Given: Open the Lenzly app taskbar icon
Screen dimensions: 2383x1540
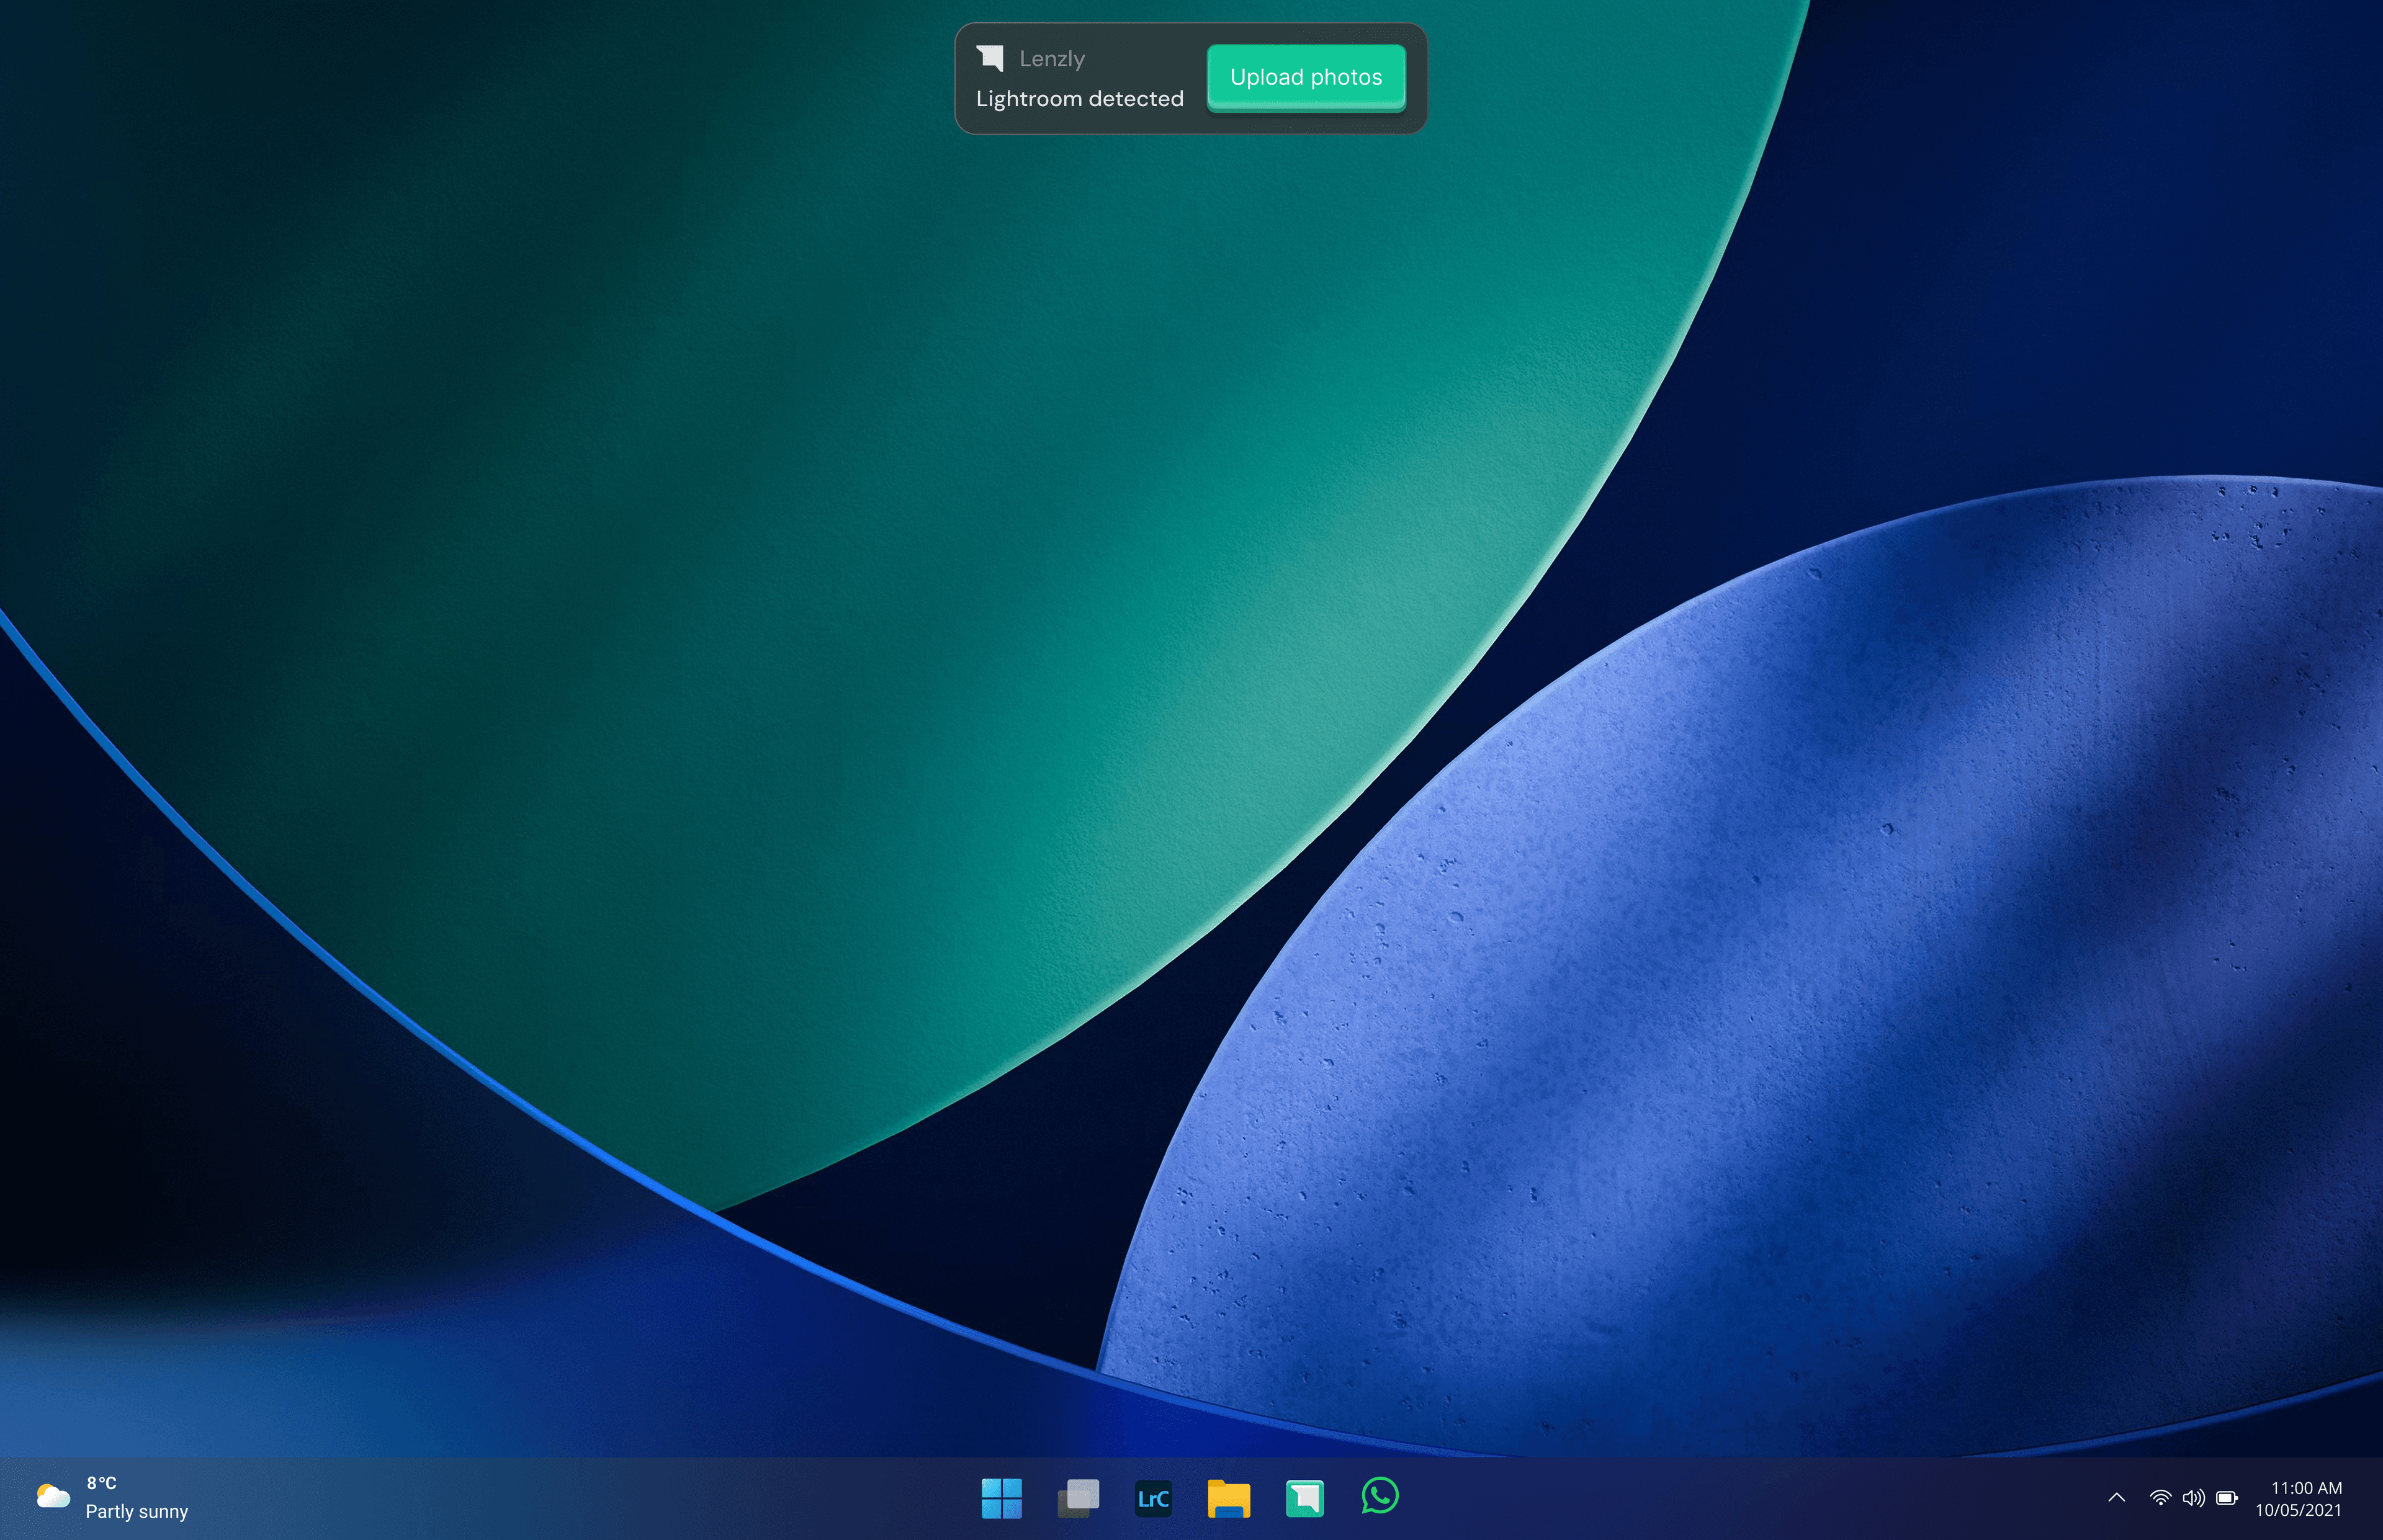Looking at the screenshot, I should [x=1304, y=1498].
